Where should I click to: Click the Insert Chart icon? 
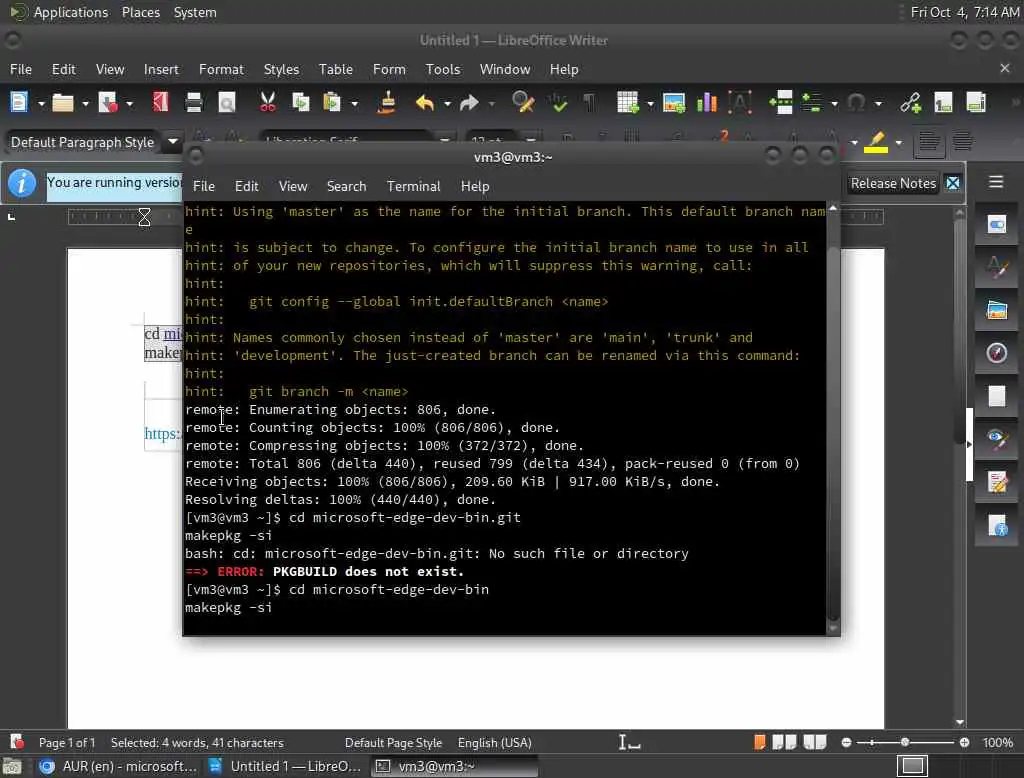click(707, 103)
